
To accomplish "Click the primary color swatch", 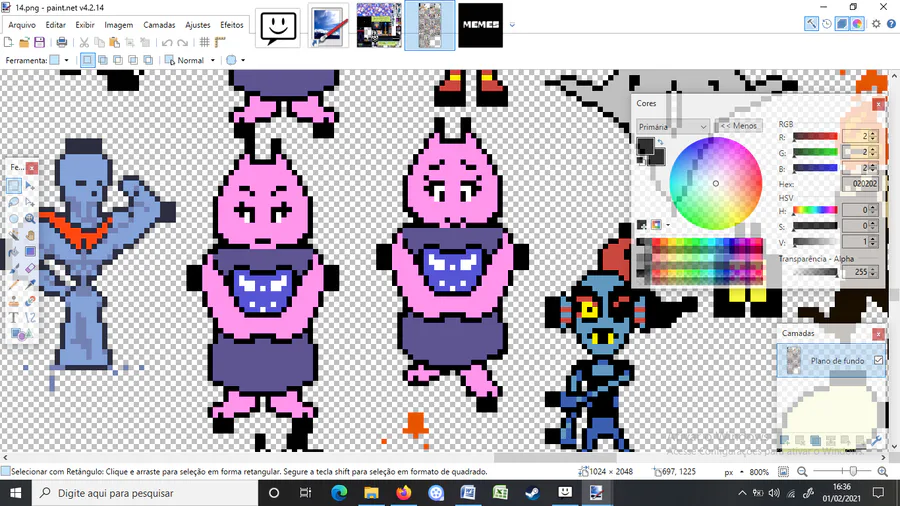I will 644,145.
